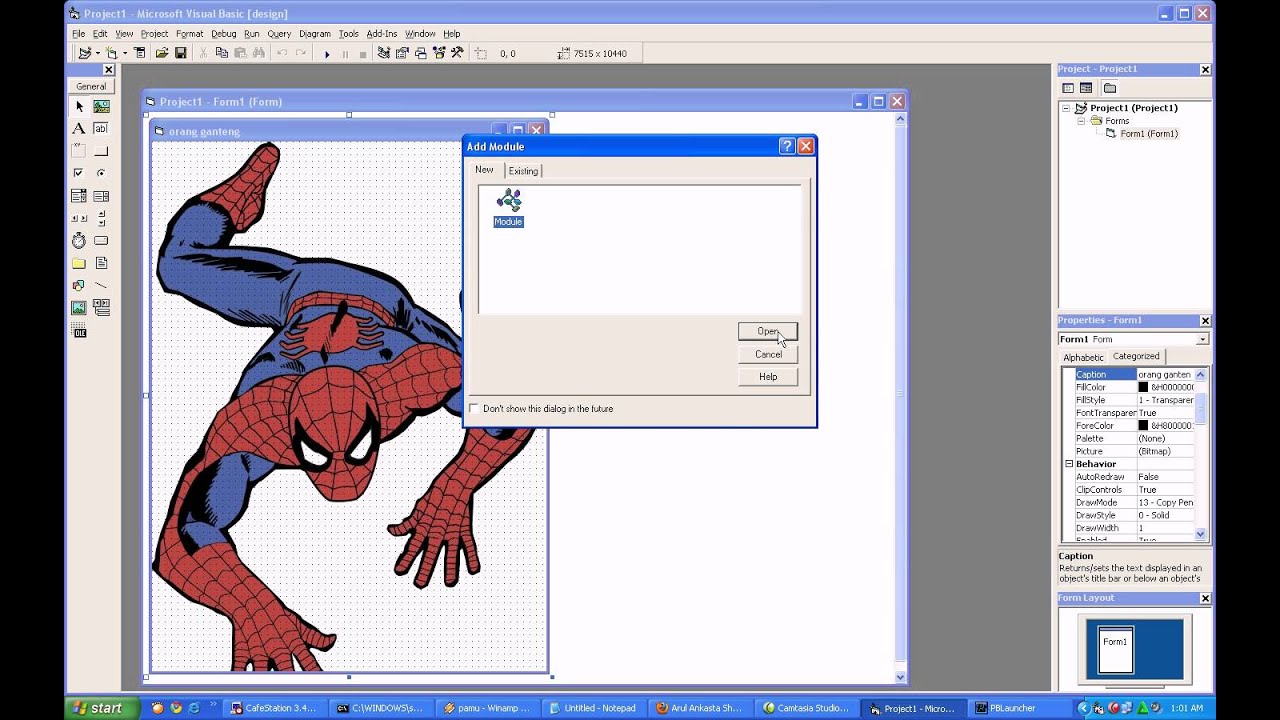
Task: Collapse the Behavior category in Properties
Action: click(1069, 464)
